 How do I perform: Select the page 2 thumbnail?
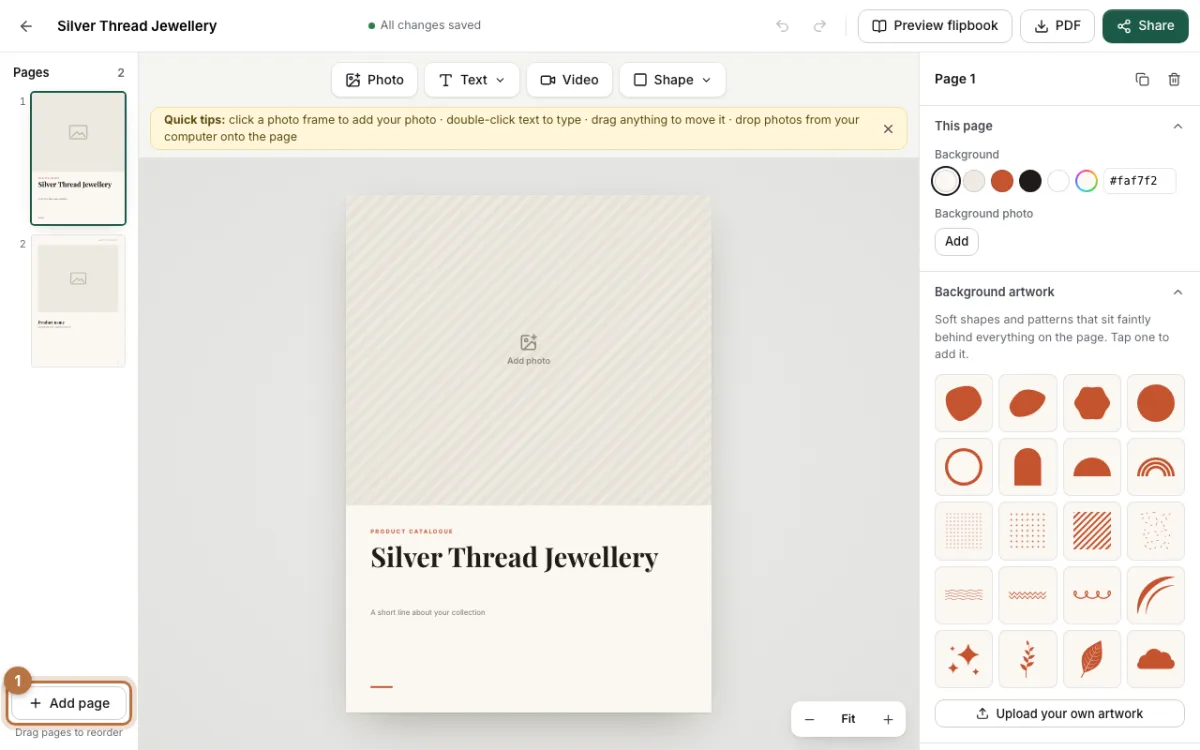point(78,301)
